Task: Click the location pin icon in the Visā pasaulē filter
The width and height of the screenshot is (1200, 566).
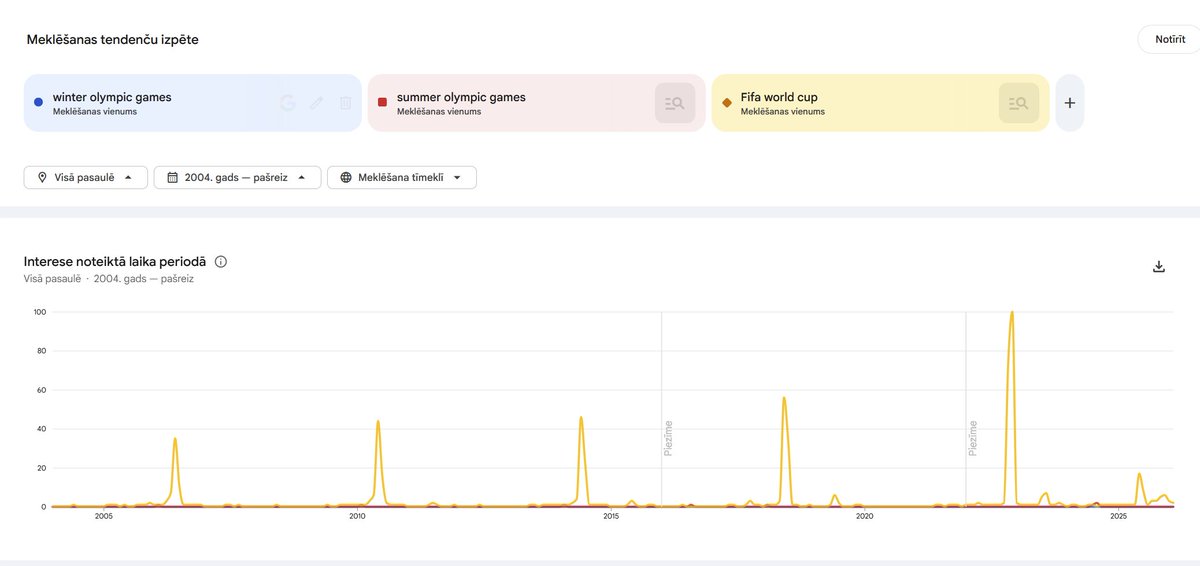Action: (42, 177)
